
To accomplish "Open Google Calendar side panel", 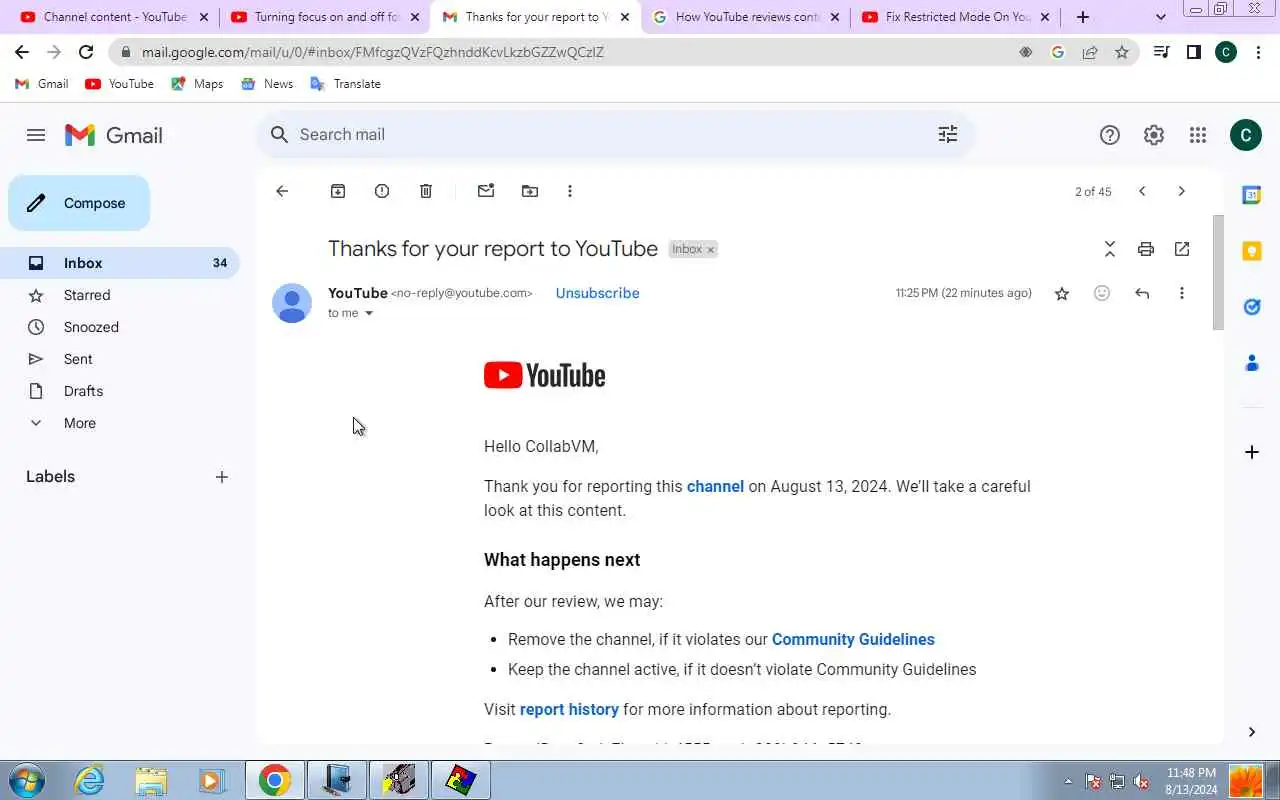I will [1252, 195].
